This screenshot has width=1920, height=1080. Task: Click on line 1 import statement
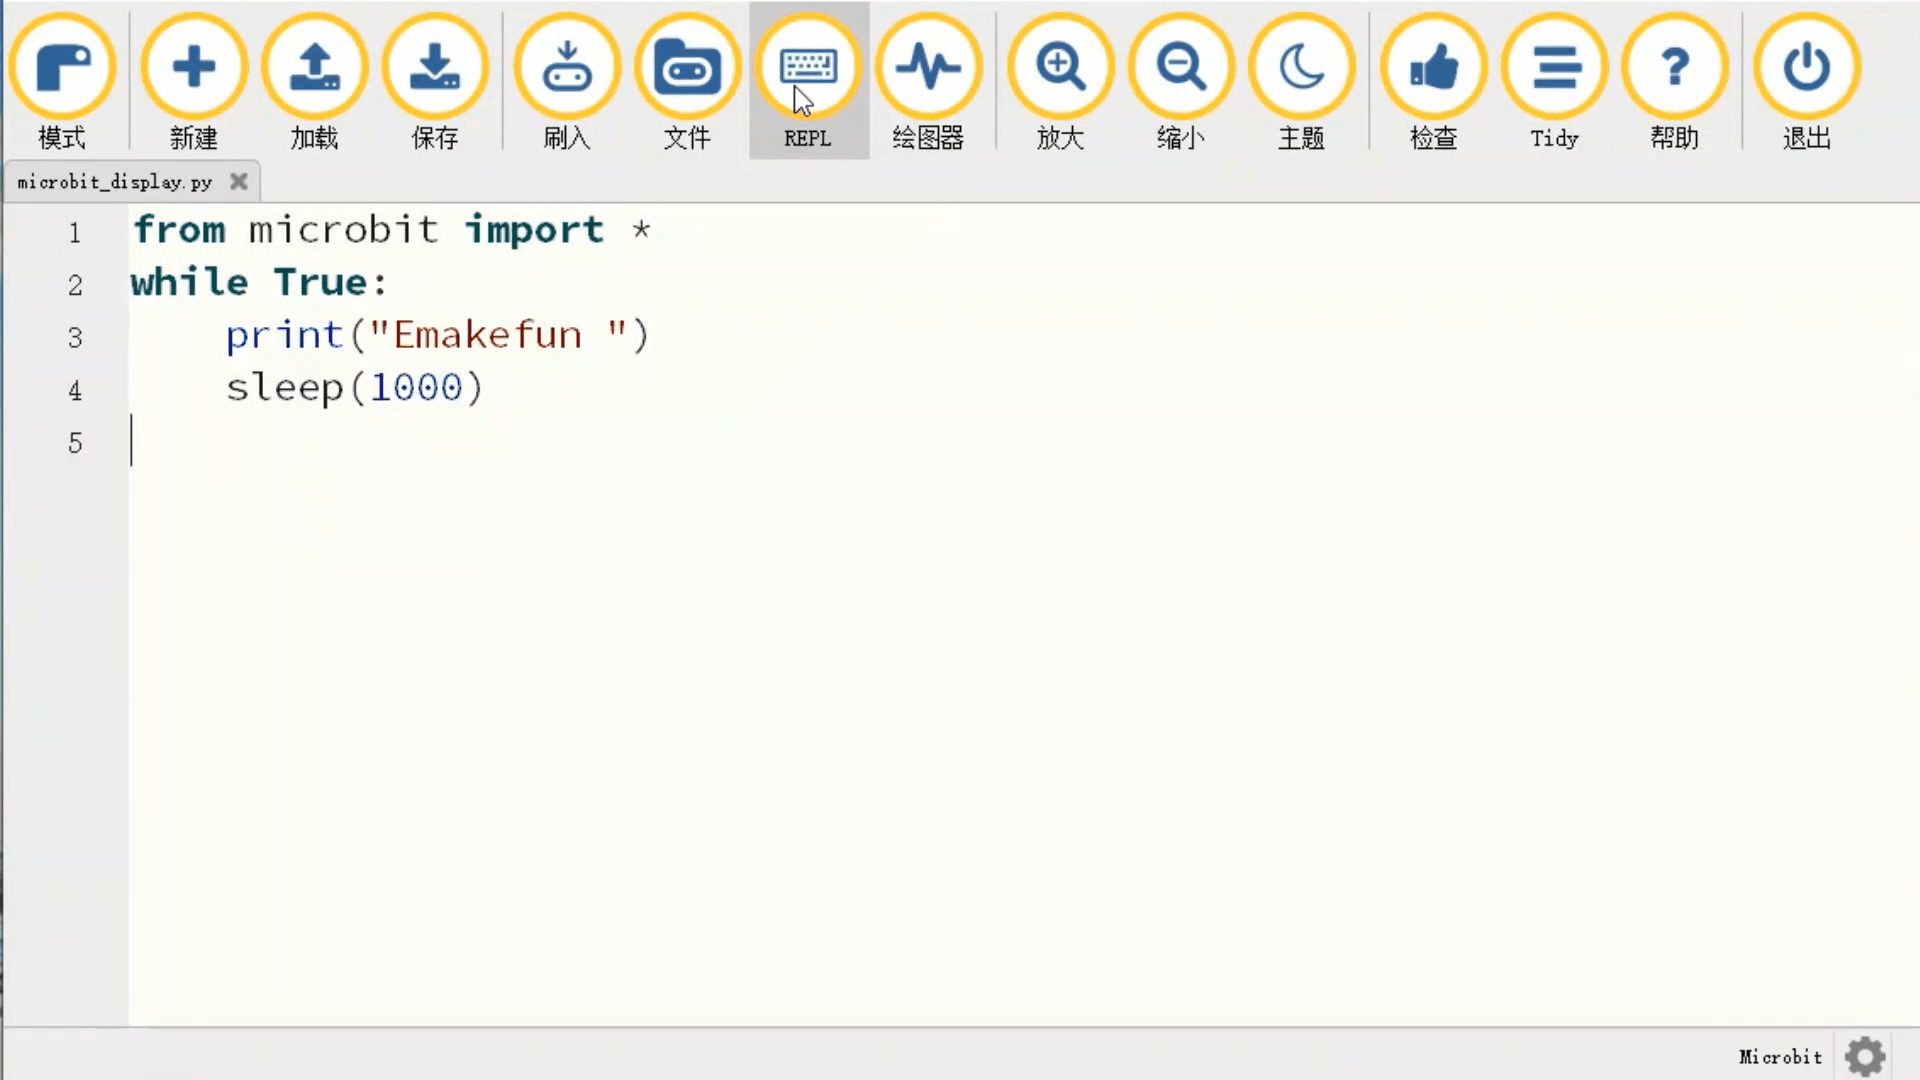(x=392, y=230)
